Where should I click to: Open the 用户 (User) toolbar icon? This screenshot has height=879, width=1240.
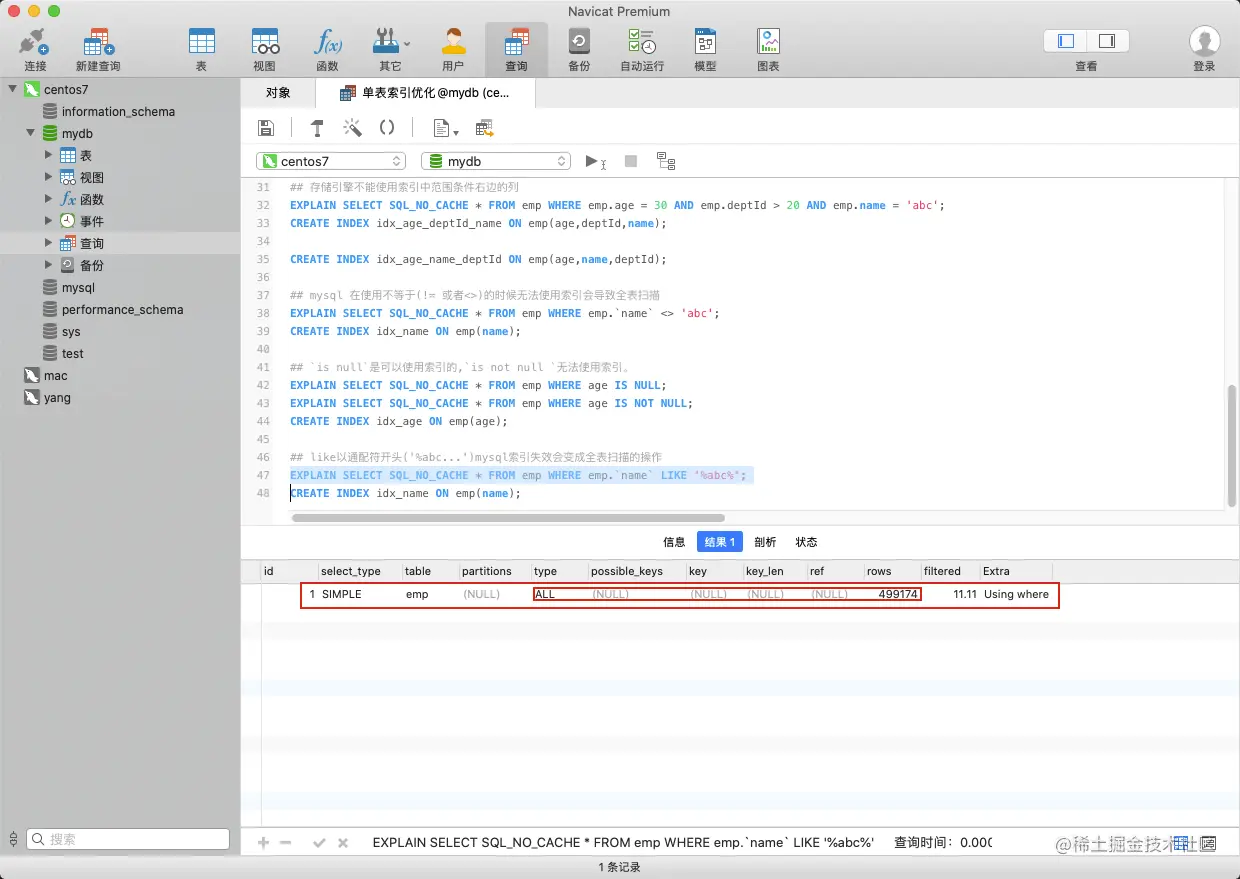453,48
